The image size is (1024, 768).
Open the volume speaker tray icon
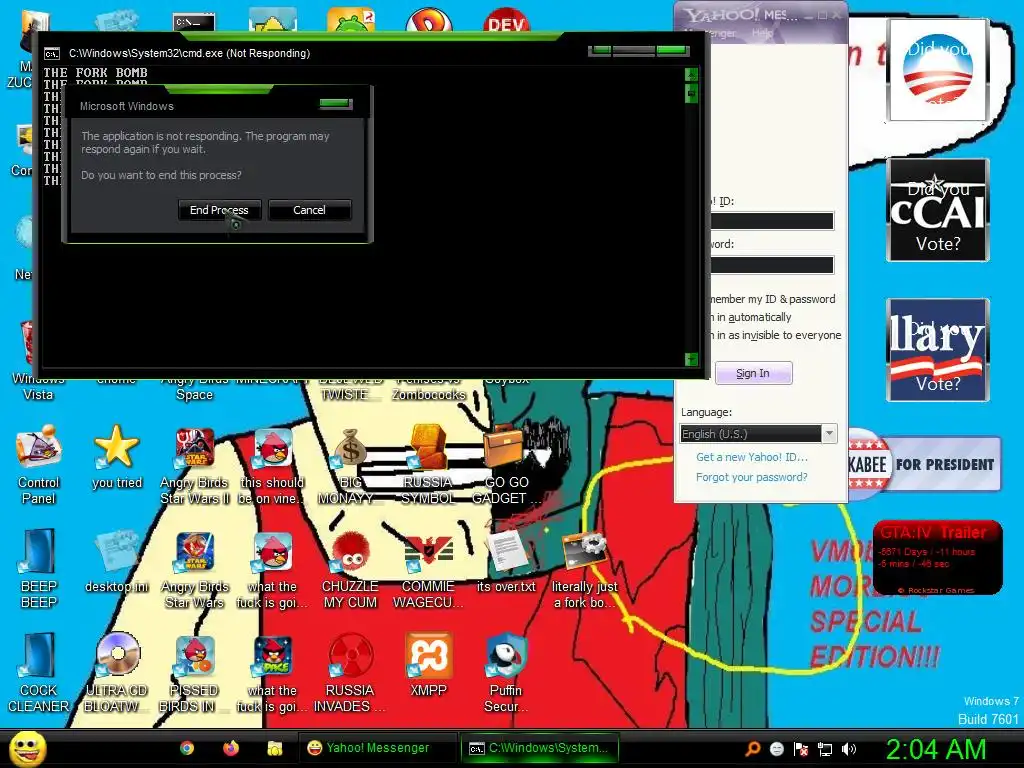click(848, 748)
